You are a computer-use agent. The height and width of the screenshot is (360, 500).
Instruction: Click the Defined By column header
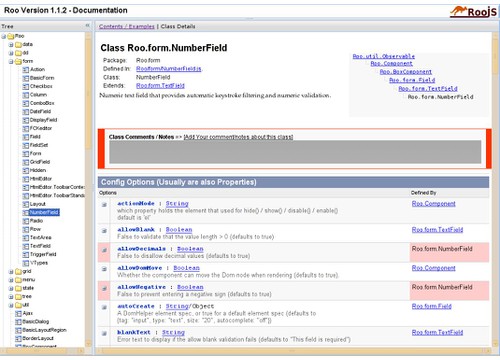pyautogui.click(x=423, y=193)
